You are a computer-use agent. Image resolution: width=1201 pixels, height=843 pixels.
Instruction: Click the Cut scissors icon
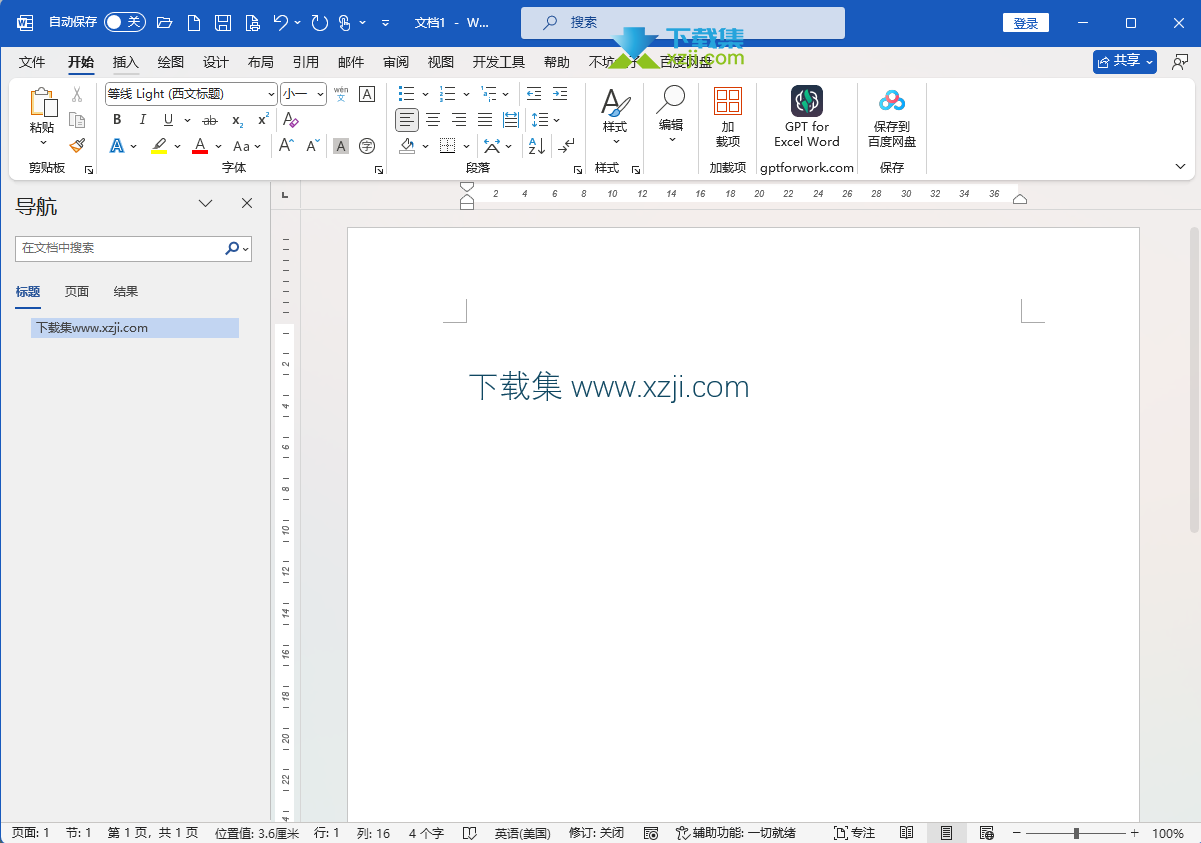click(77, 94)
